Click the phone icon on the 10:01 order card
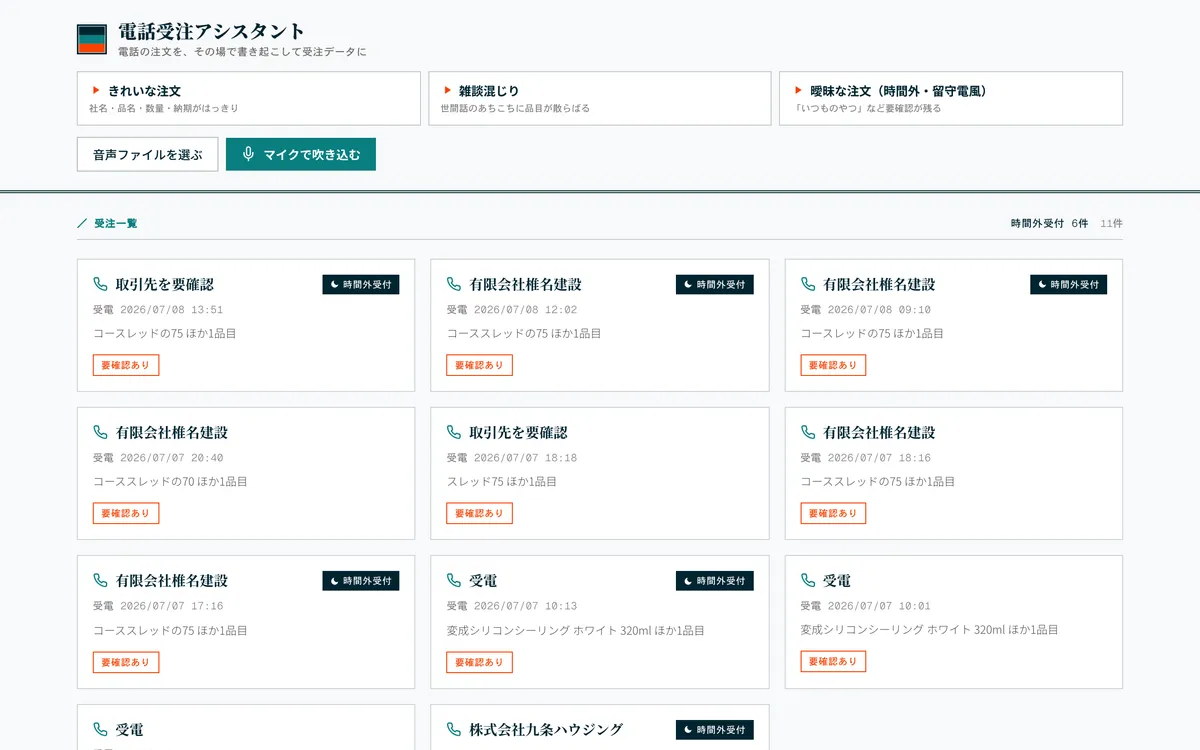 point(808,580)
